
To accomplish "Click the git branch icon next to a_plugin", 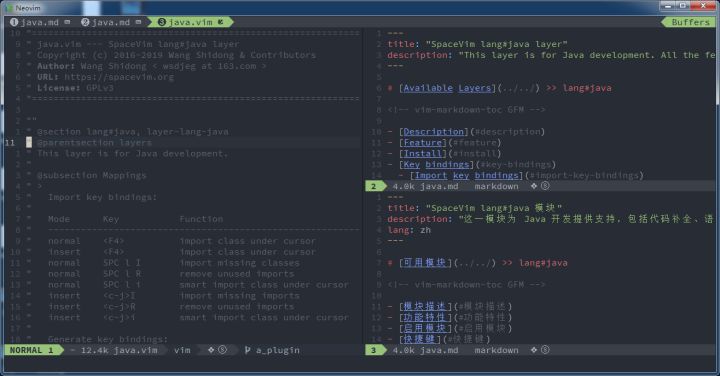I will tap(248, 350).
